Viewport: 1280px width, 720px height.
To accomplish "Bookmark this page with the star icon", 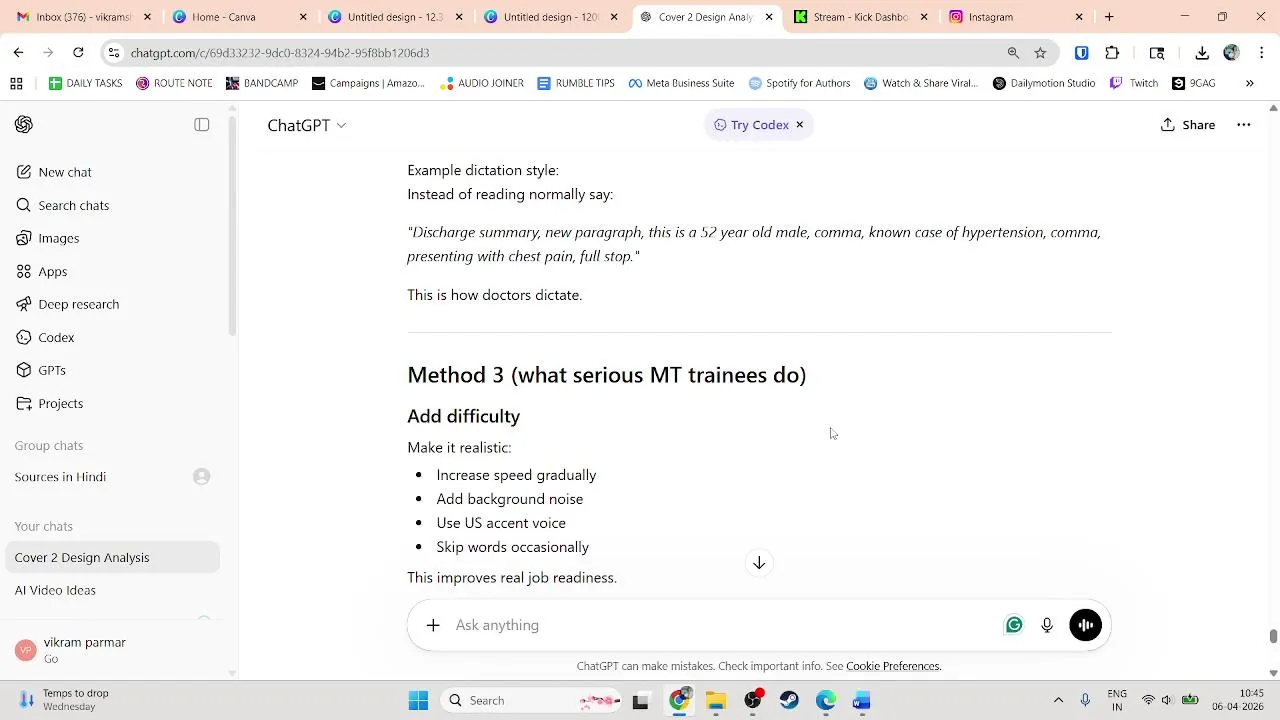I will tap(1040, 53).
